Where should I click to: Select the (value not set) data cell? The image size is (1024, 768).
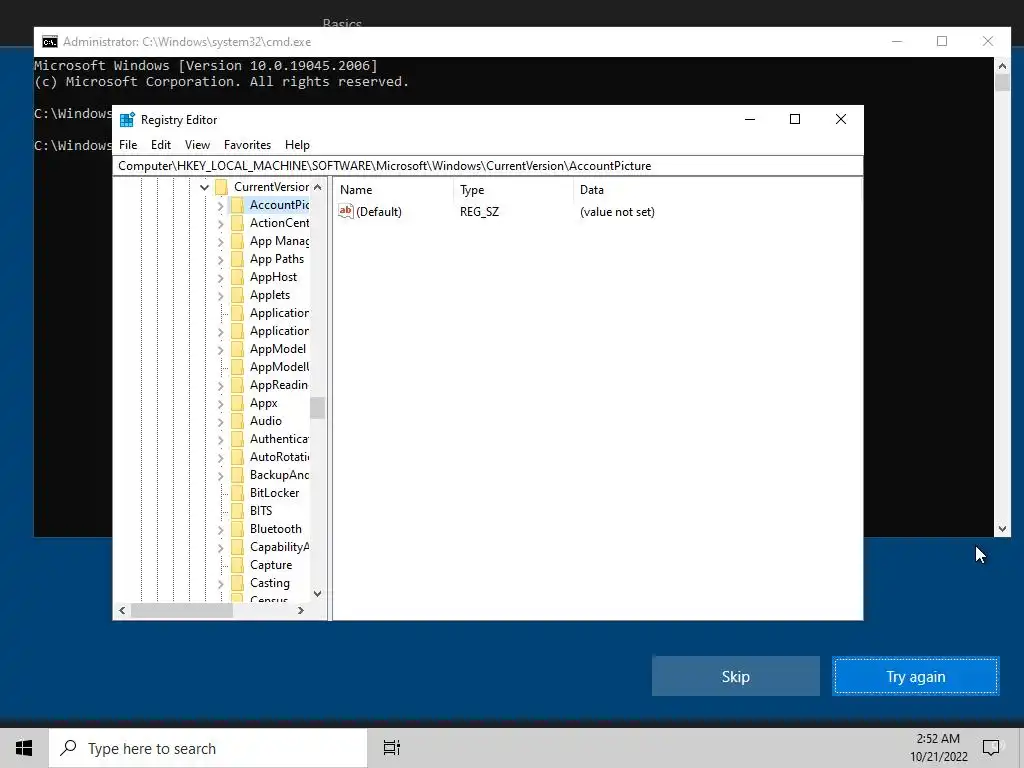617,212
